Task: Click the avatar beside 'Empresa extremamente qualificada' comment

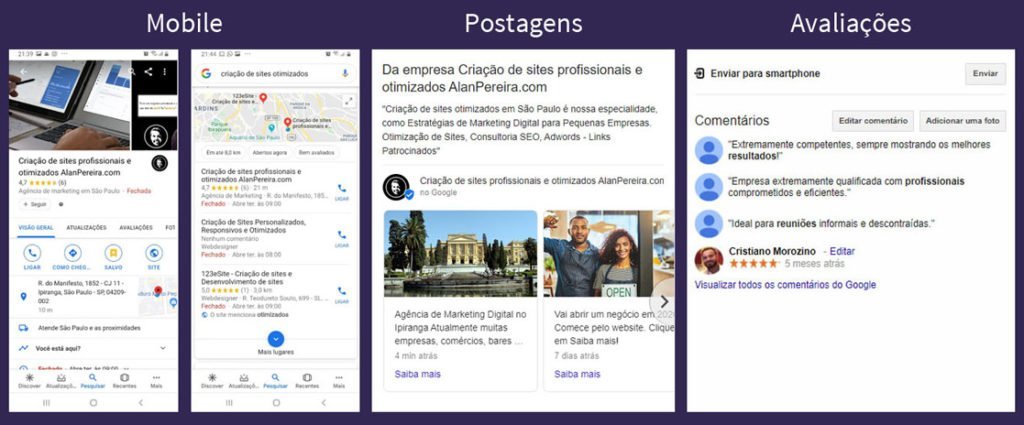Action: click(709, 187)
